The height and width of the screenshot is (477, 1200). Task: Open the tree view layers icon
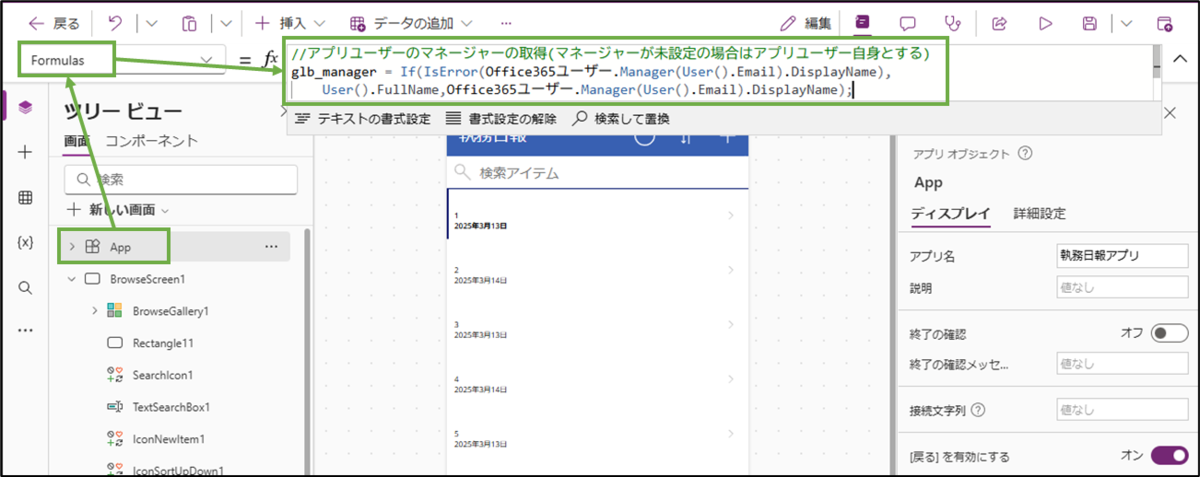pyautogui.click(x=25, y=107)
